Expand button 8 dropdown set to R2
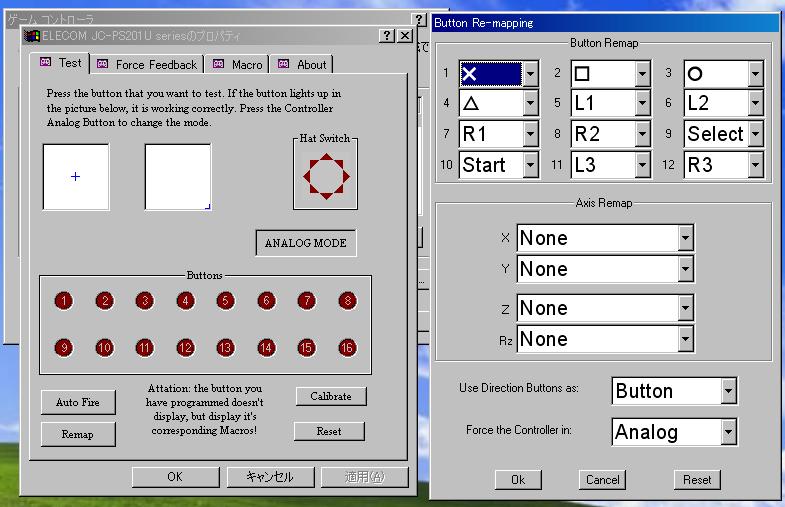This screenshot has height=507, width=785. [x=611, y=134]
